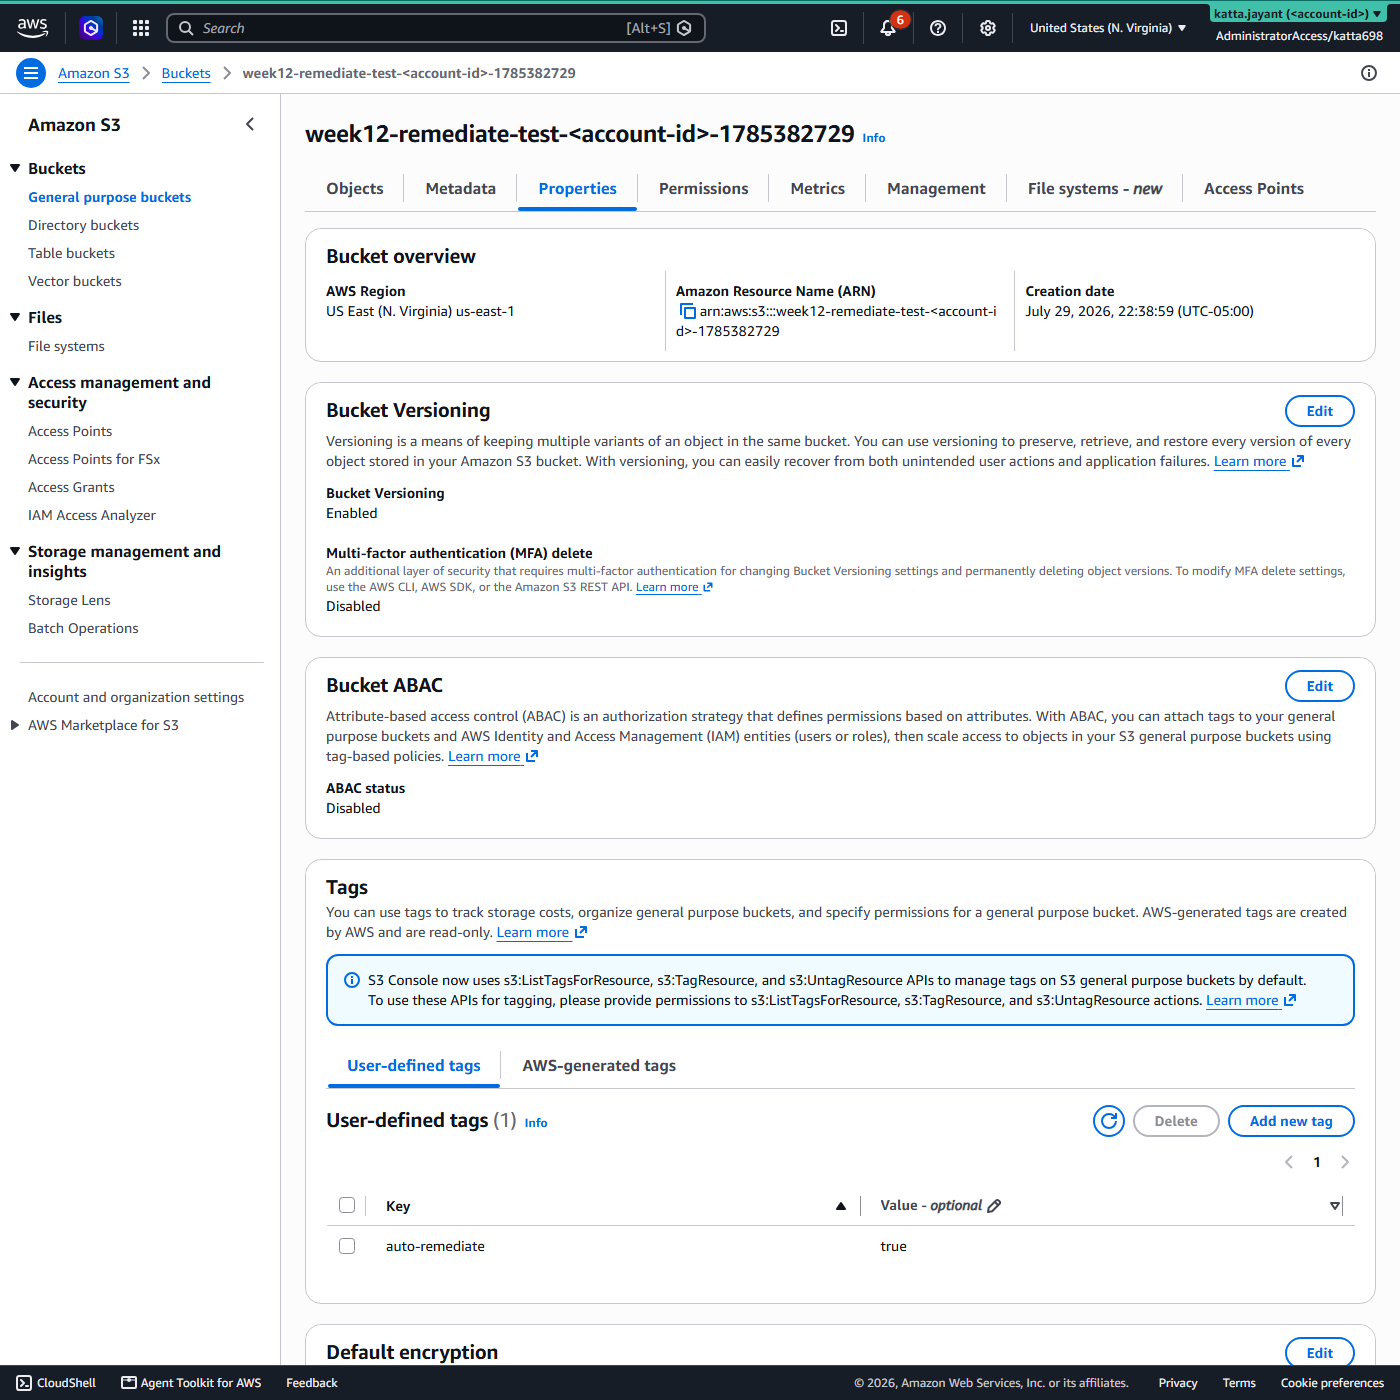Open Learn more link under Bucket ABAC
Viewport: 1400px width, 1400px height.
pos(492,756)
